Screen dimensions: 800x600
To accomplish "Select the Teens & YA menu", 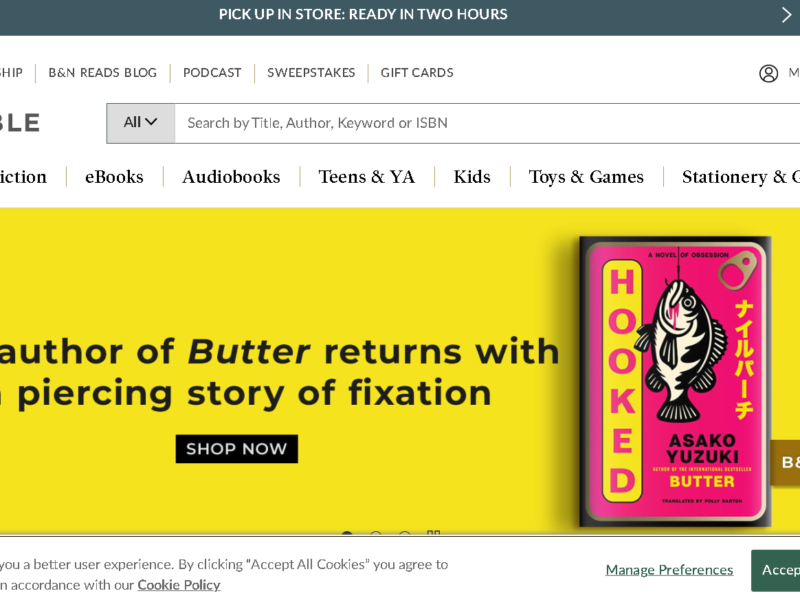I will pyautogui.click(x=366, y=177).
